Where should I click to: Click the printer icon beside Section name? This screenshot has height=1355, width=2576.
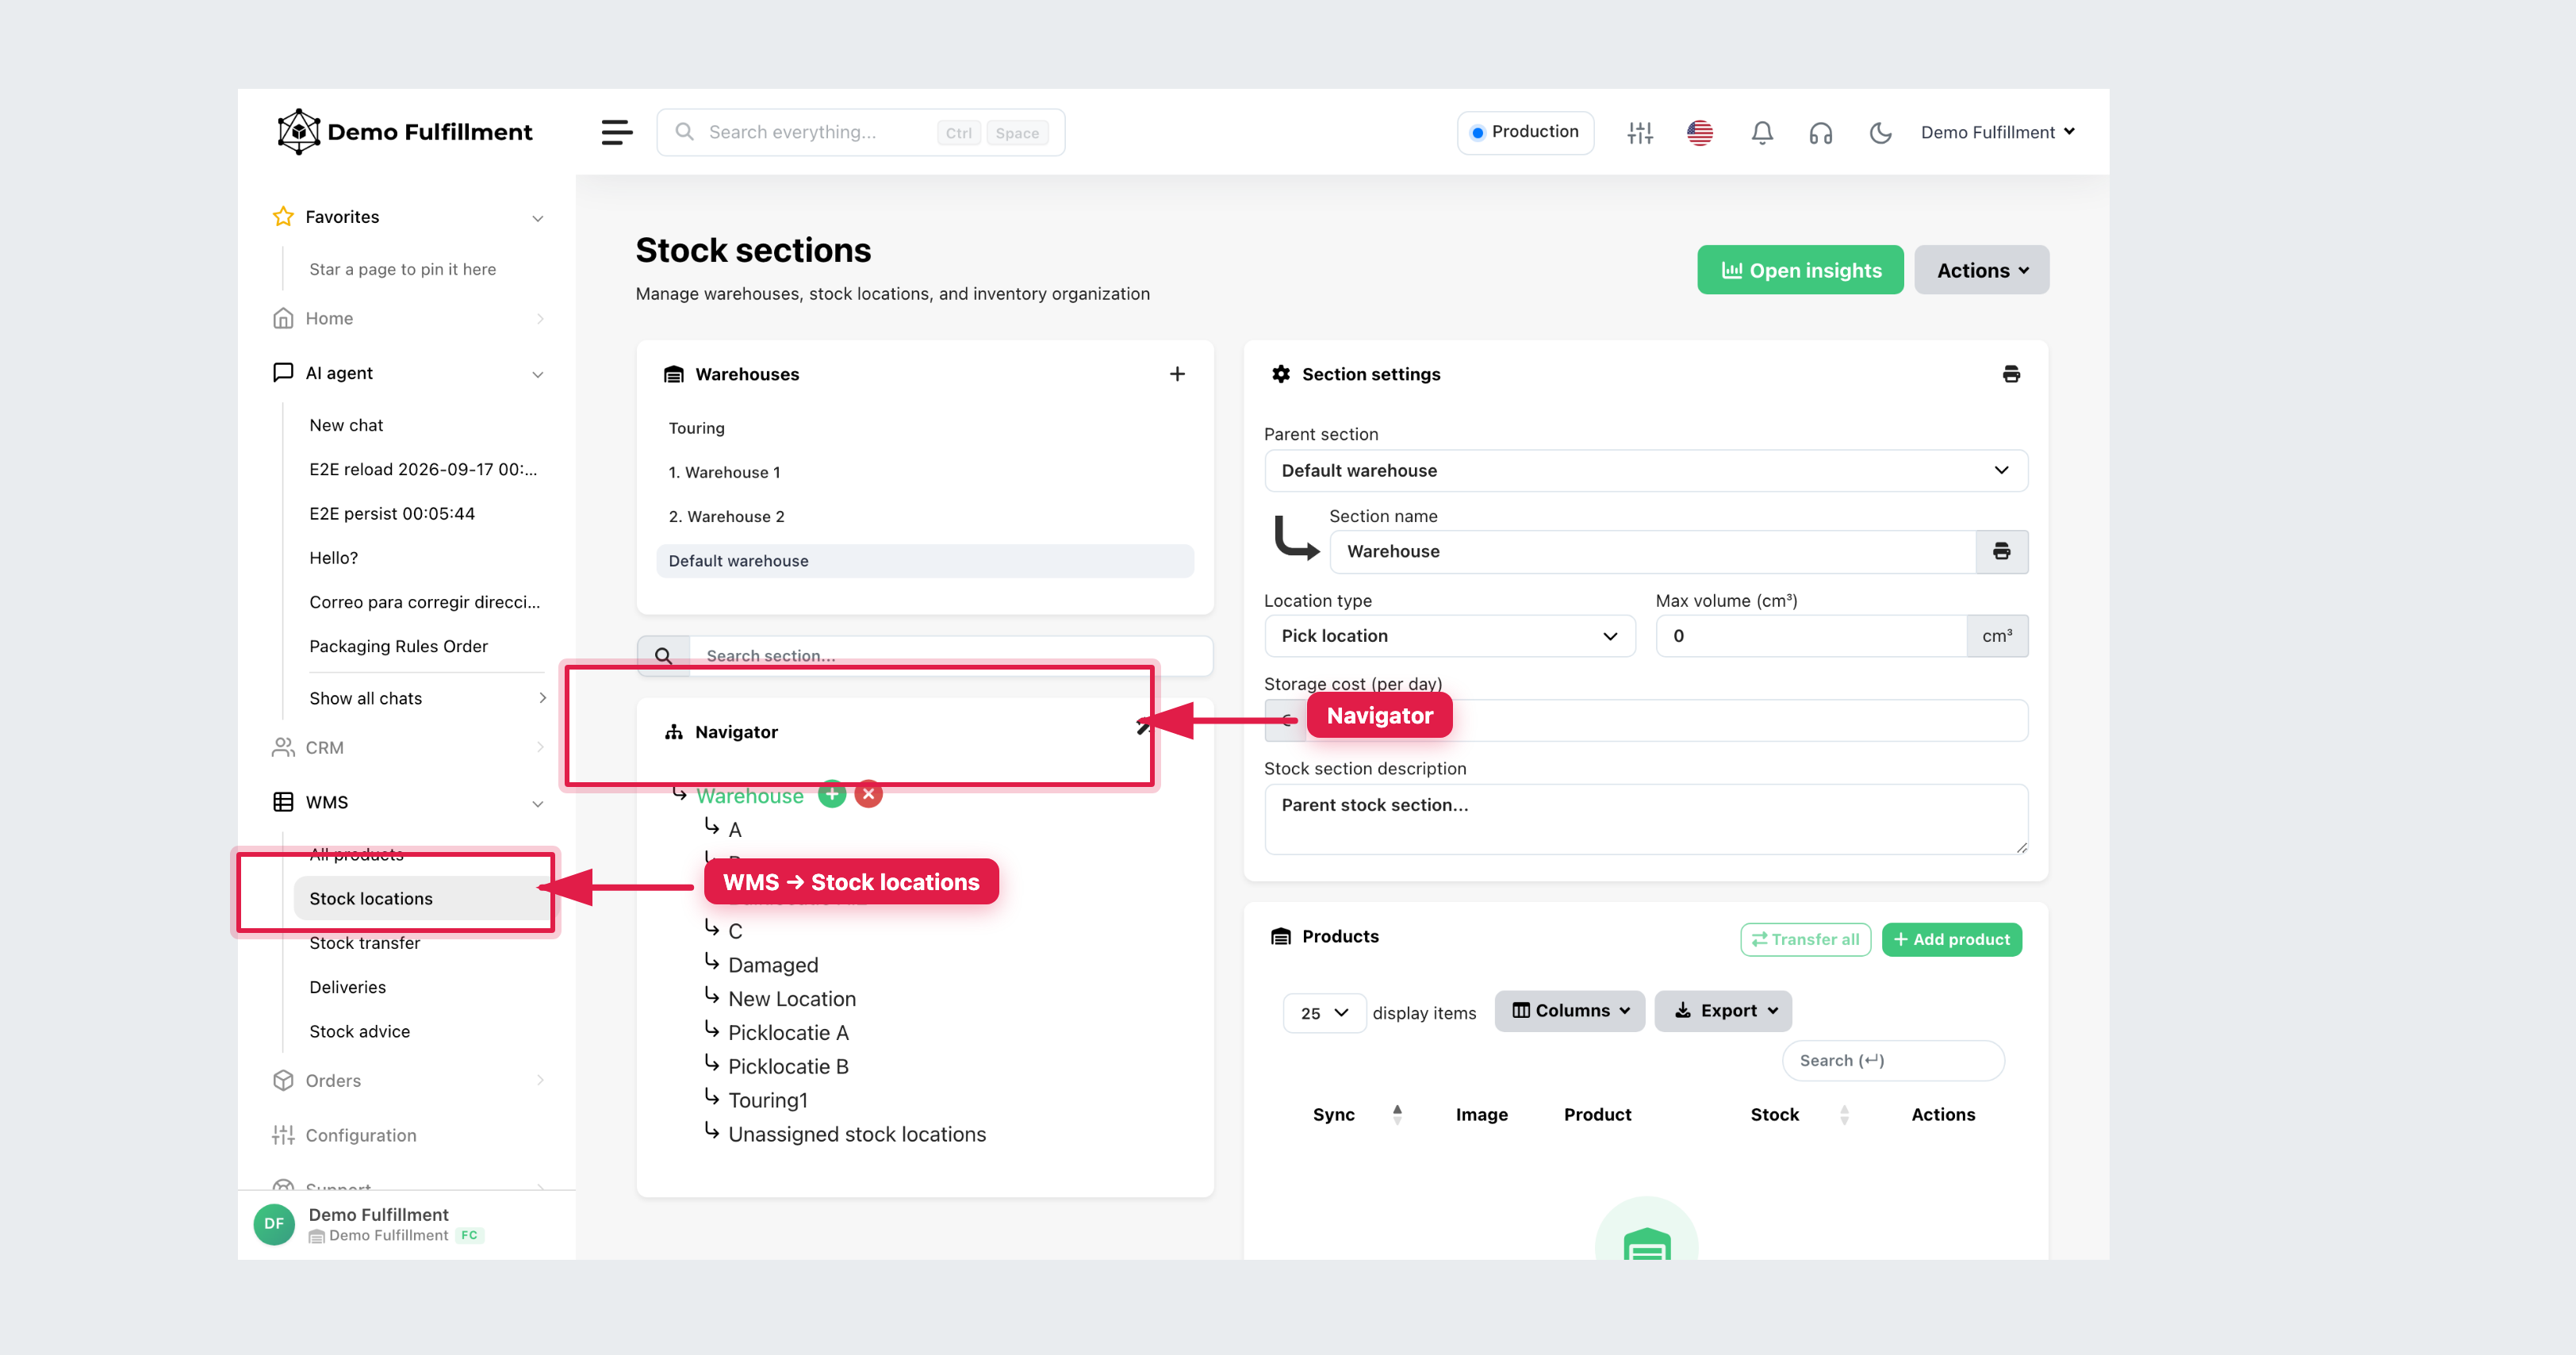tap(2001, 551)
